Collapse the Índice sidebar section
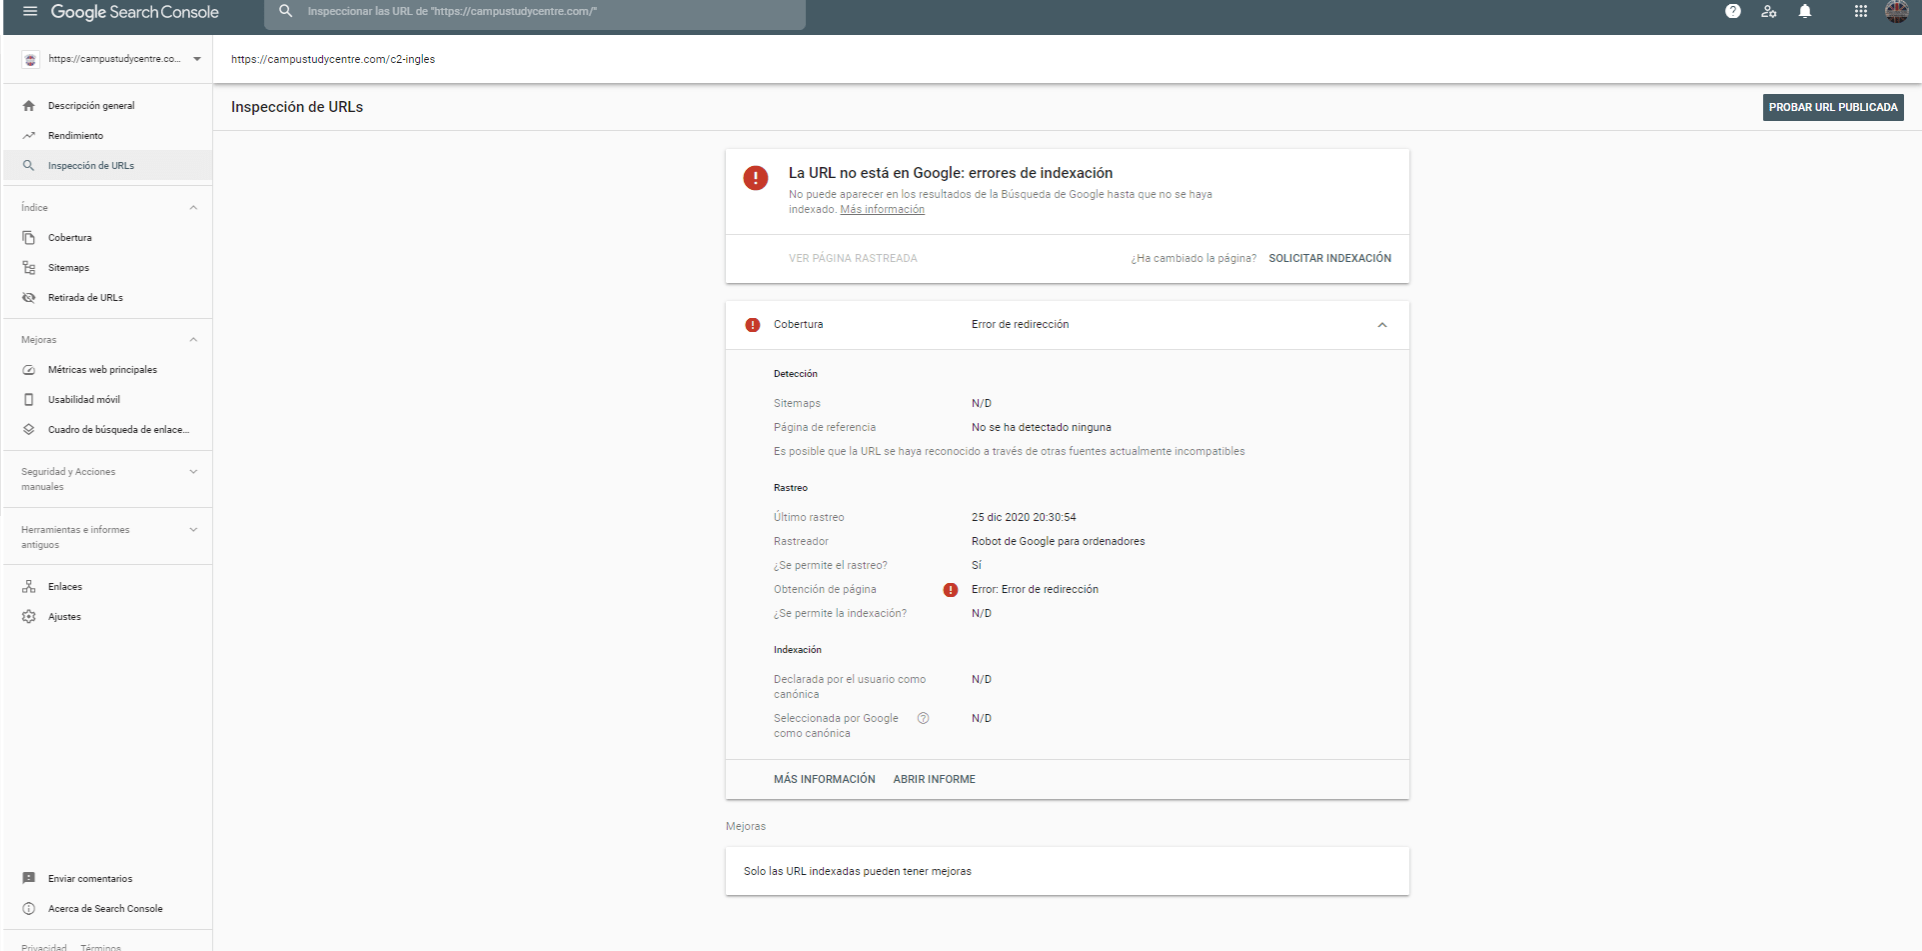The width and height of the screenshot is (1922, 951). pyautogui.click(x=194, y=208)
